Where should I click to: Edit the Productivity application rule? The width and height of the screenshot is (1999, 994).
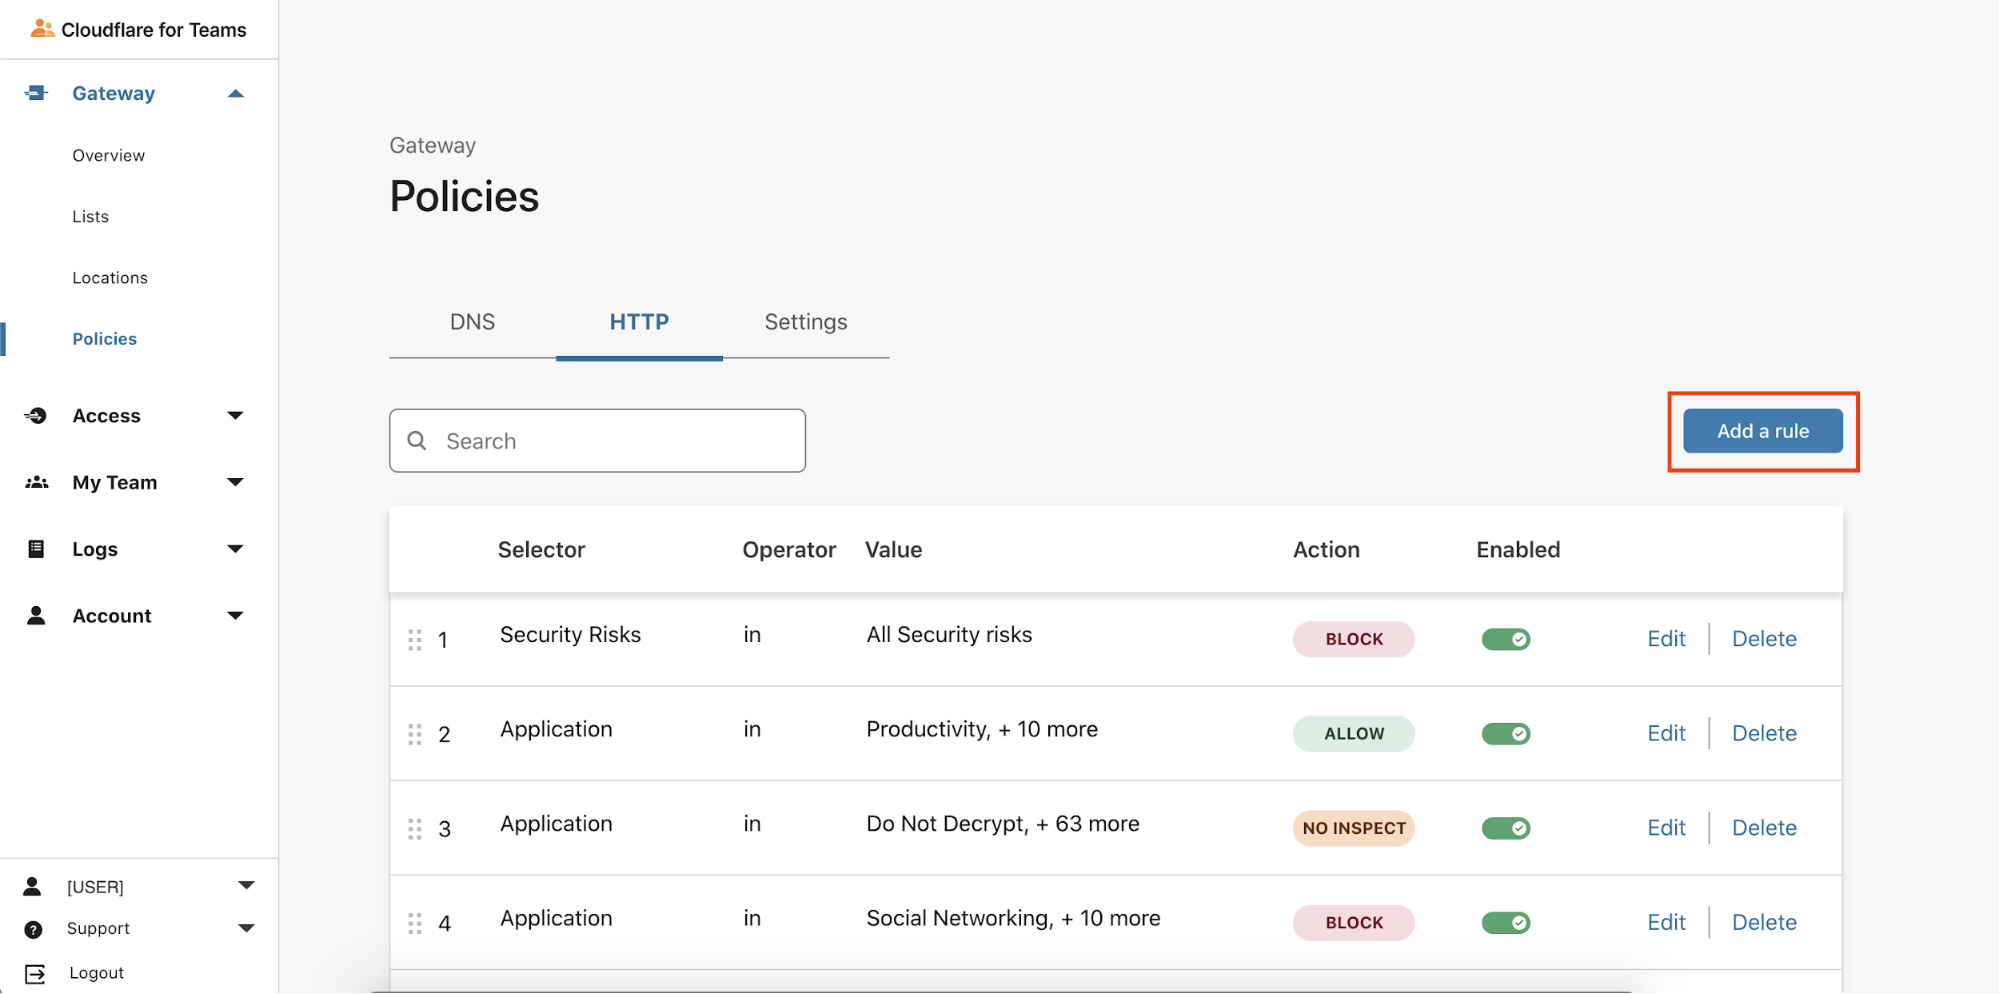[x=1666, y=734]
